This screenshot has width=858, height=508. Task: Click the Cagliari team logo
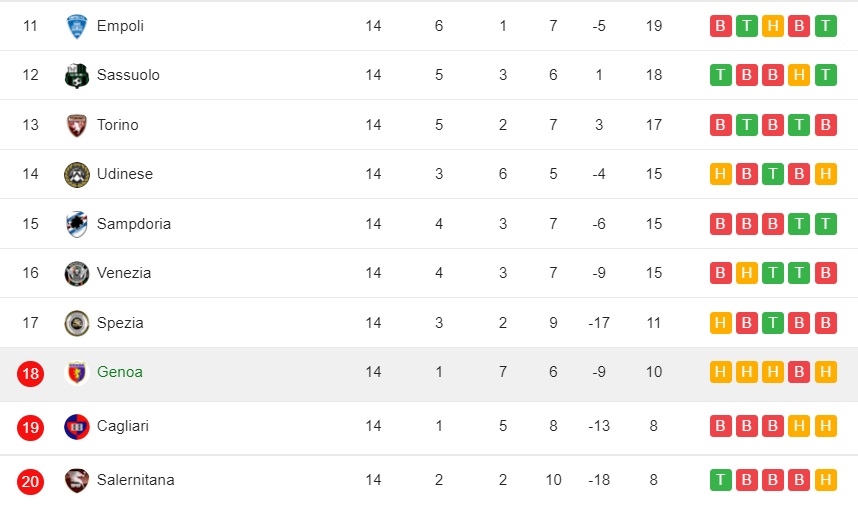click(77, 427)
